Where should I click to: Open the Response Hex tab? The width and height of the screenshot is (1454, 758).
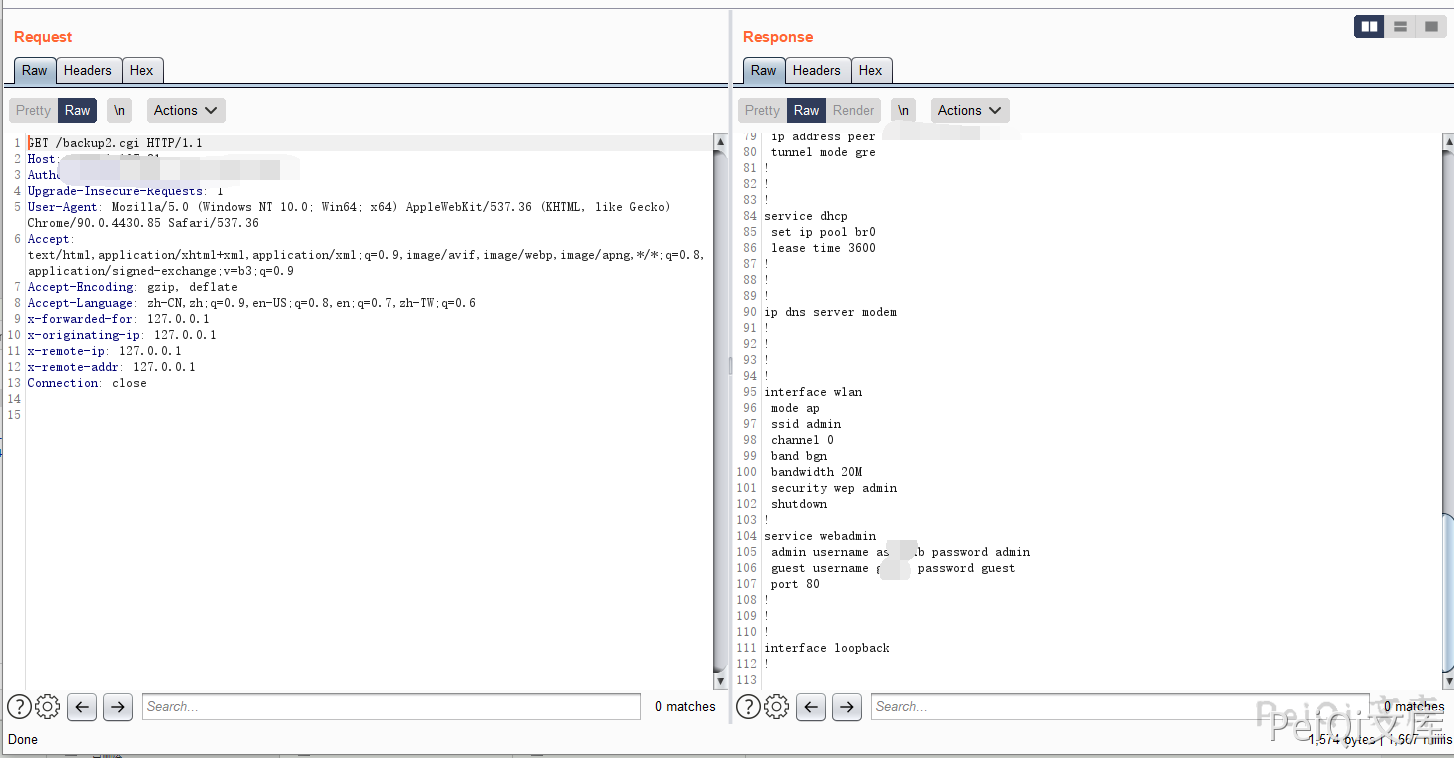[x=870, y=70]
